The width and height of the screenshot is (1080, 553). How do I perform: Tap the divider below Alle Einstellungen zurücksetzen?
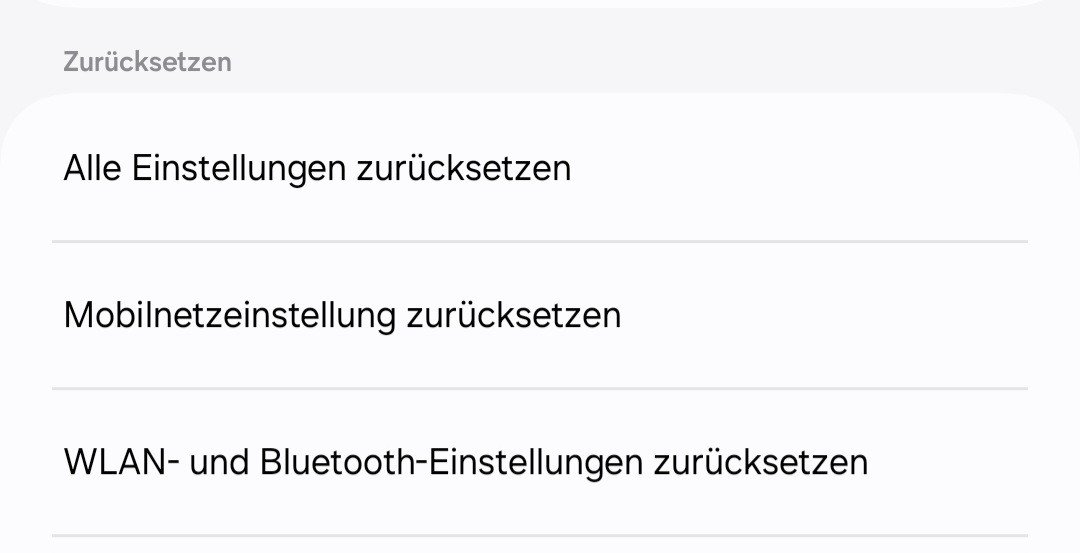(x=540, y=241)
